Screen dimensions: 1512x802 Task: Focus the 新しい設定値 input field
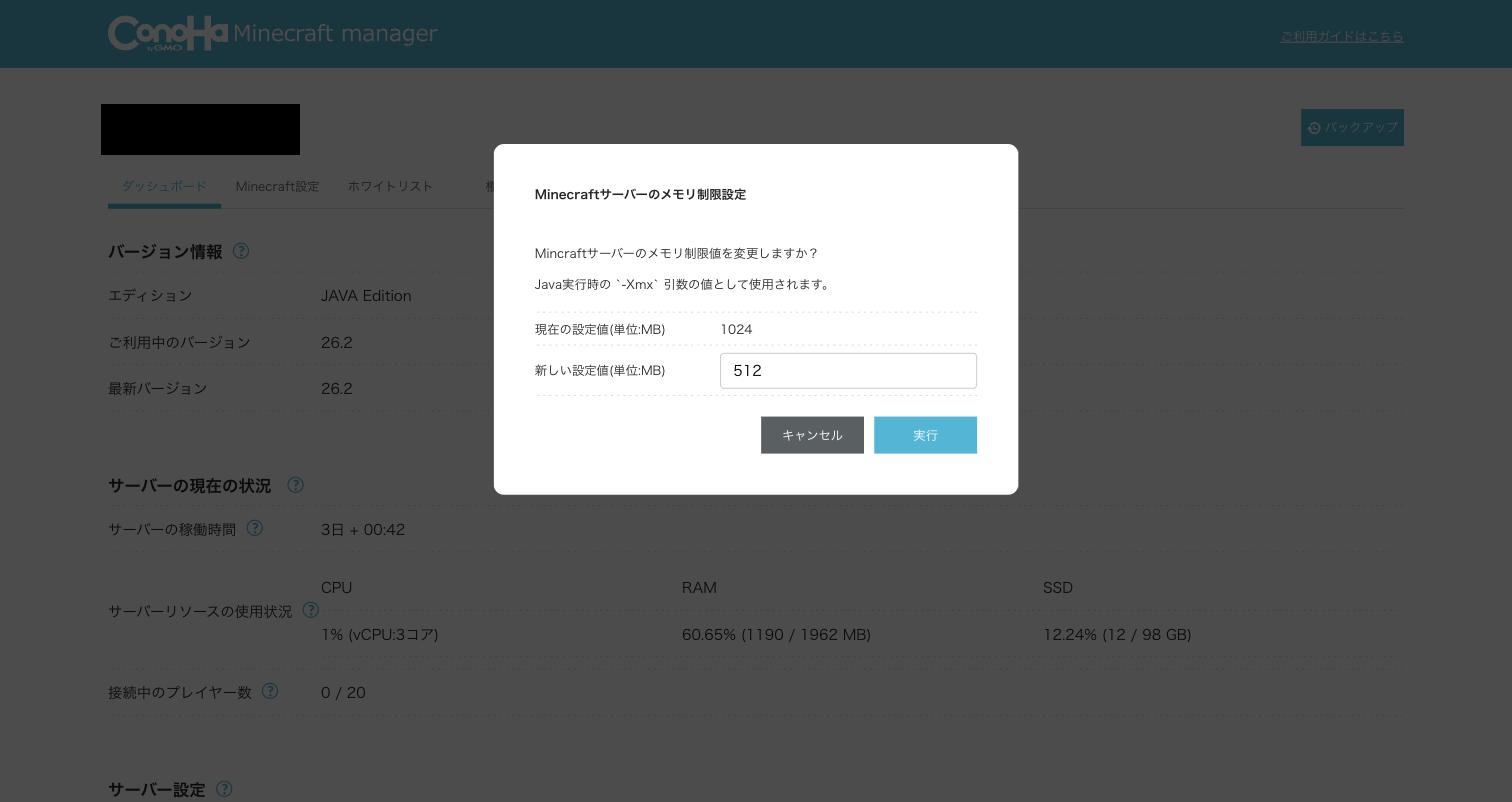point(848,371)
